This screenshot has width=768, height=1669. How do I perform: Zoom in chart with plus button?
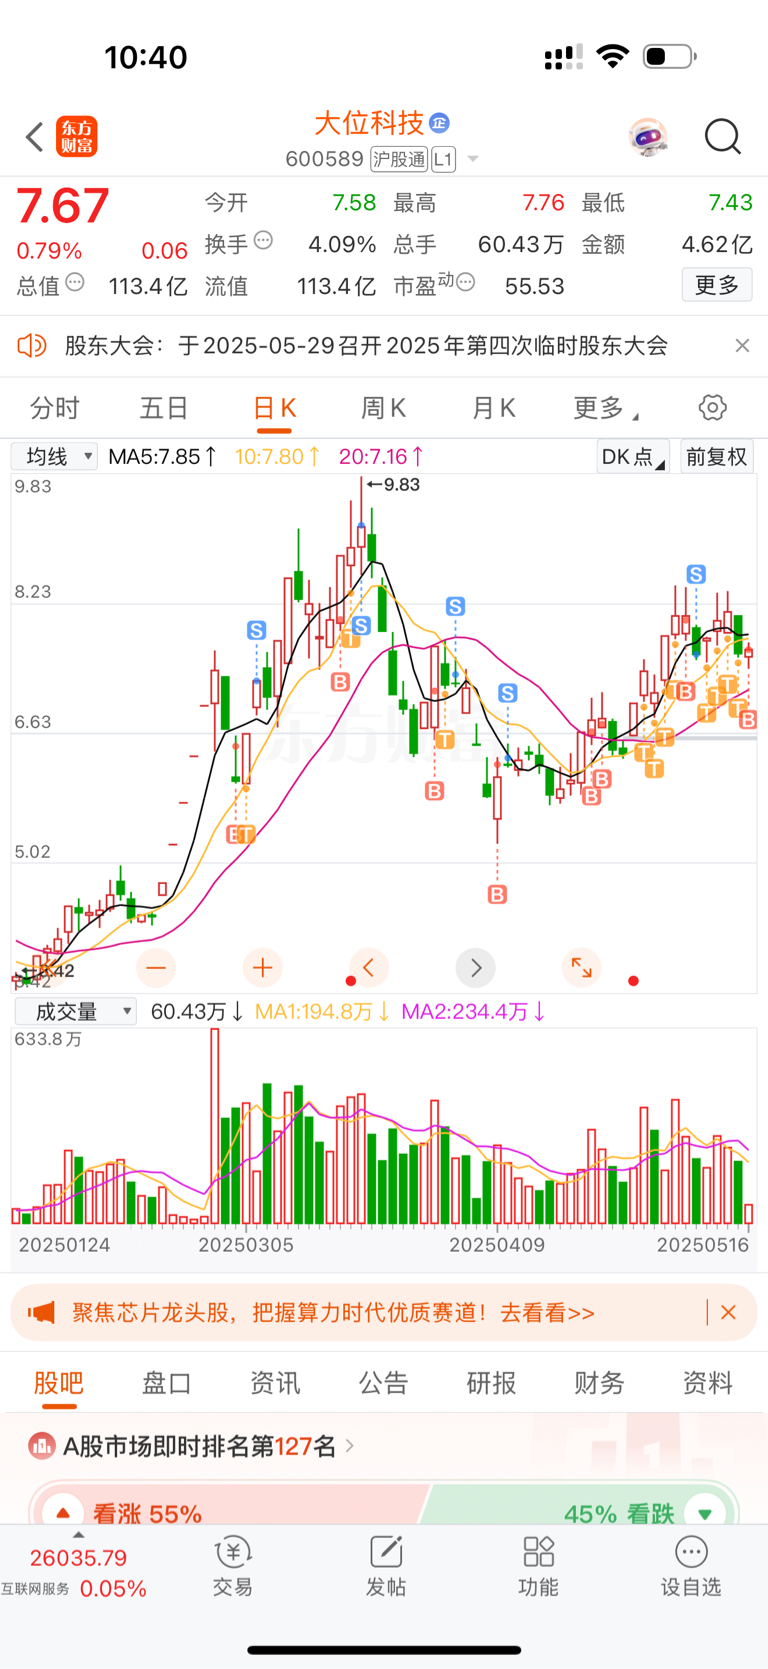tap(263, 967)
